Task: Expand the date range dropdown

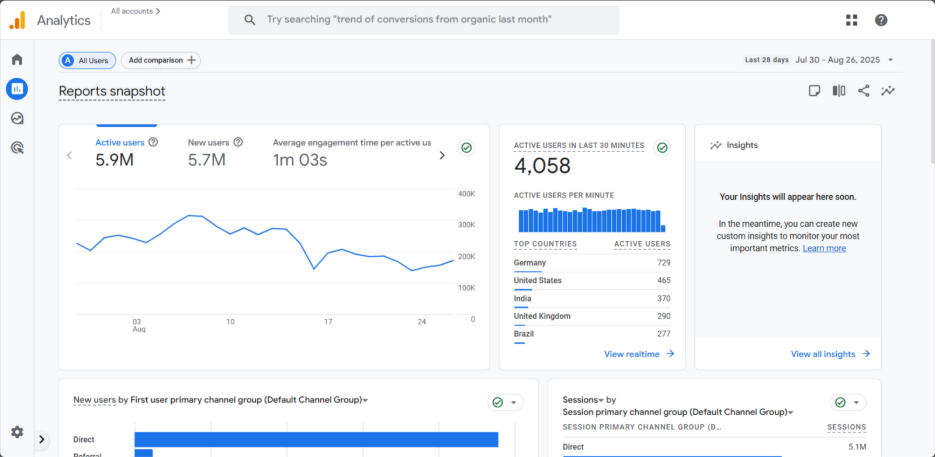Action: tap(890, 60)
